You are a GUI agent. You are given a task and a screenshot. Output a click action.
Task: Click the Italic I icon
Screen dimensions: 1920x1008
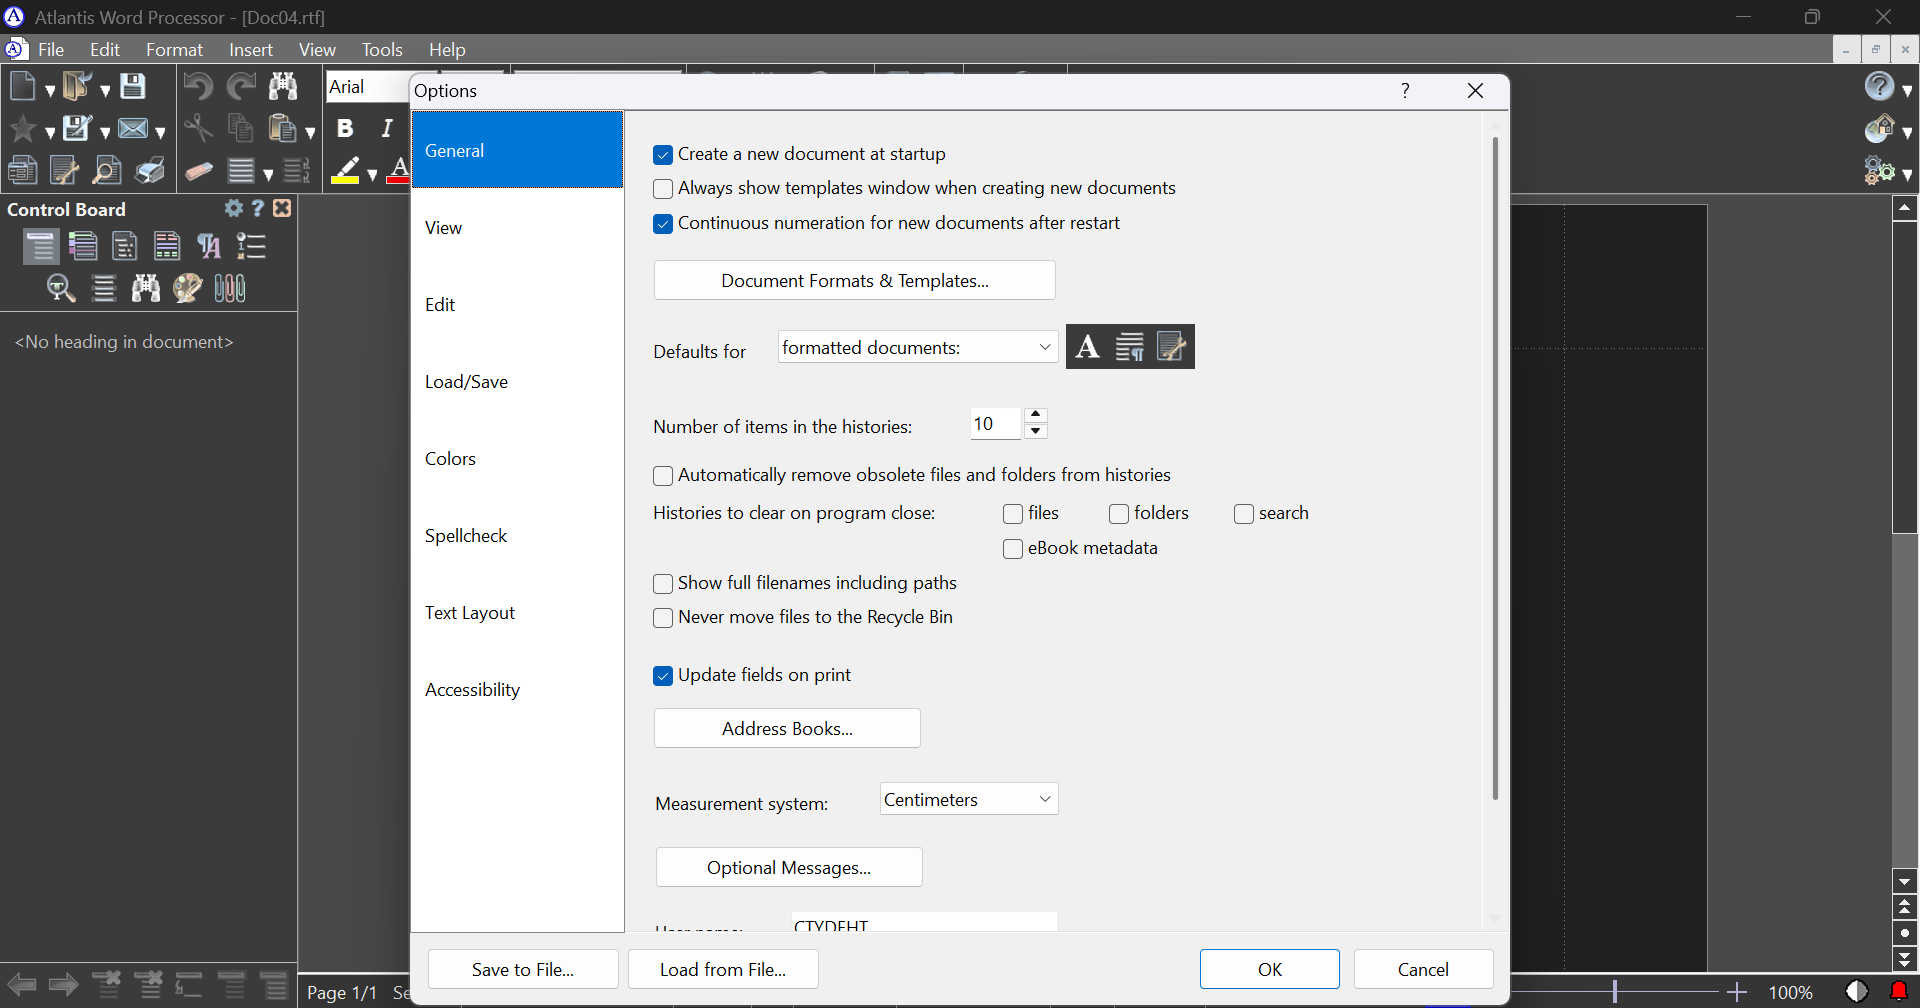coord(387,128)
